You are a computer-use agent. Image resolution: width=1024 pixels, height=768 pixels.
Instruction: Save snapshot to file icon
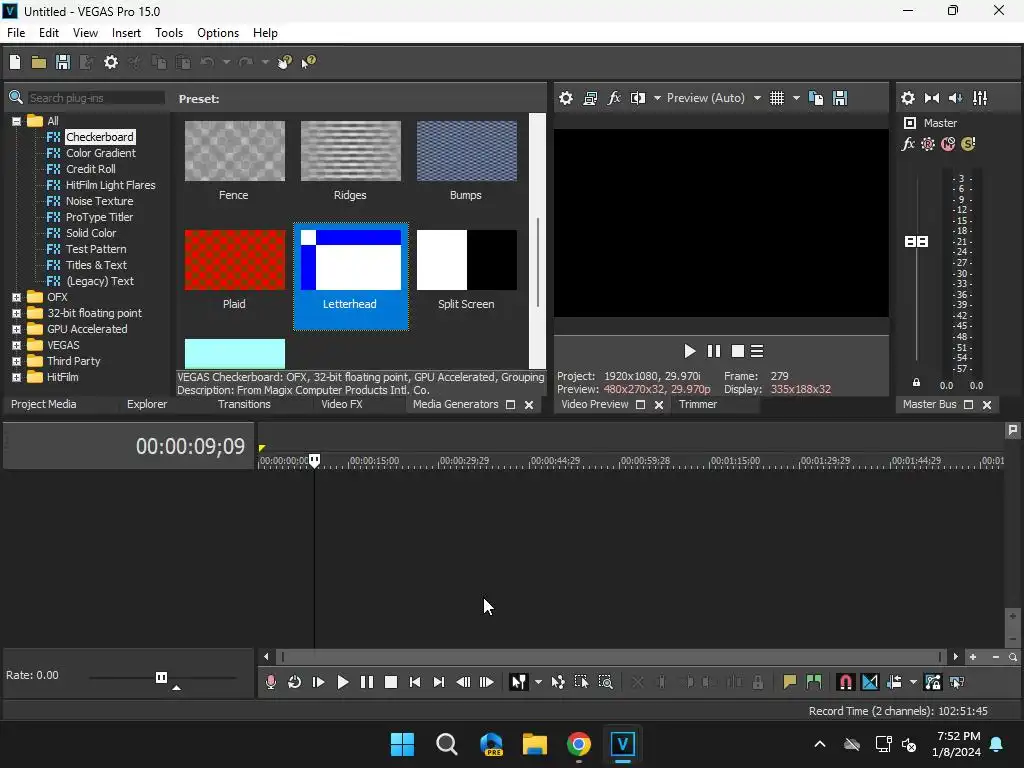pyautogui.click(x=840, y=98)
